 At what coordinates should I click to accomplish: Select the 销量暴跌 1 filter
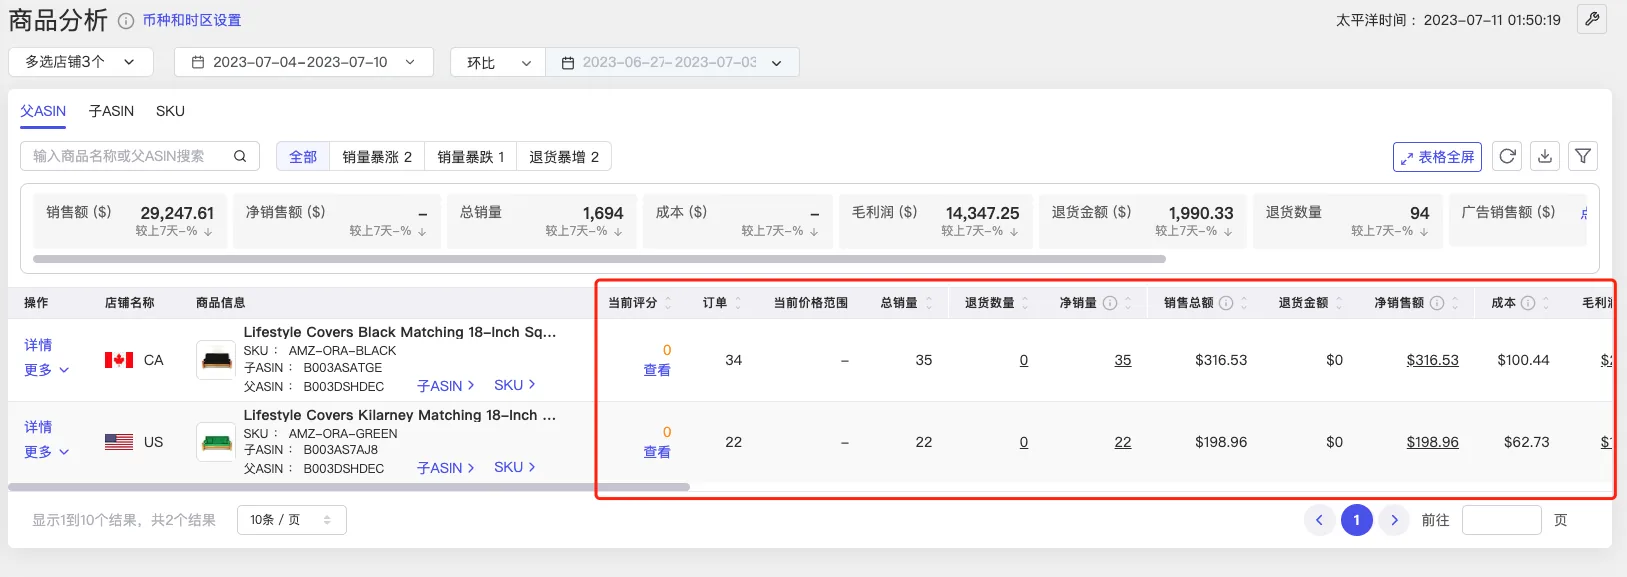point(471,157)
